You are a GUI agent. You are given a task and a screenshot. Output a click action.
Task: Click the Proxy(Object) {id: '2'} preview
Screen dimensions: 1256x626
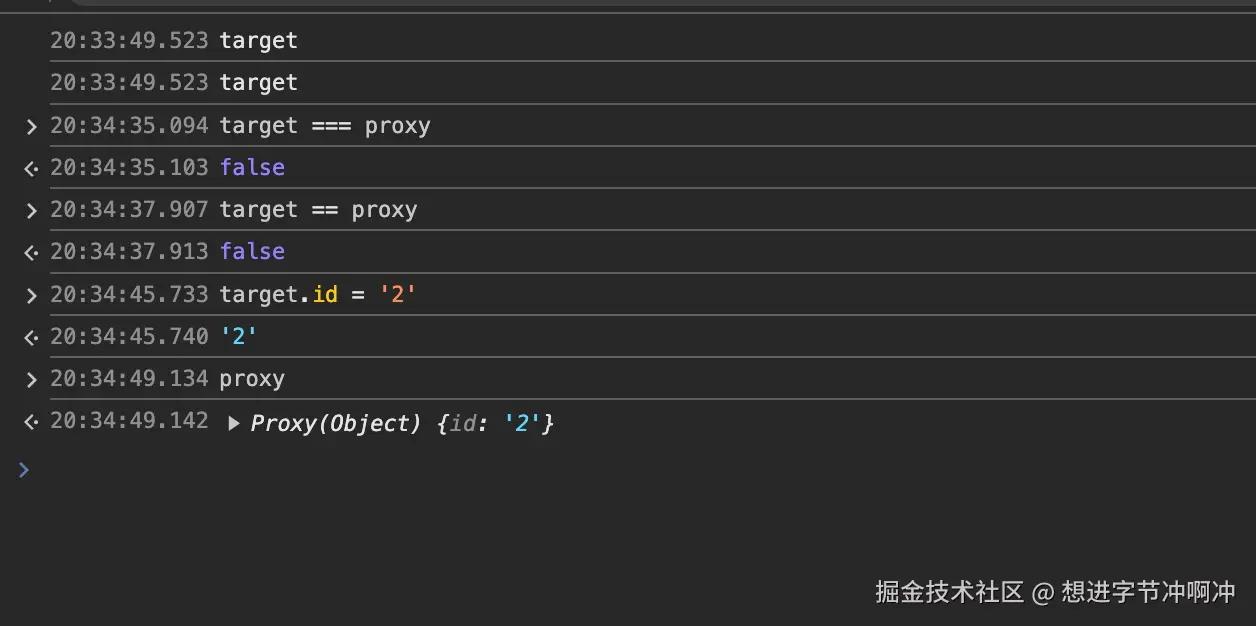[402, 423]
